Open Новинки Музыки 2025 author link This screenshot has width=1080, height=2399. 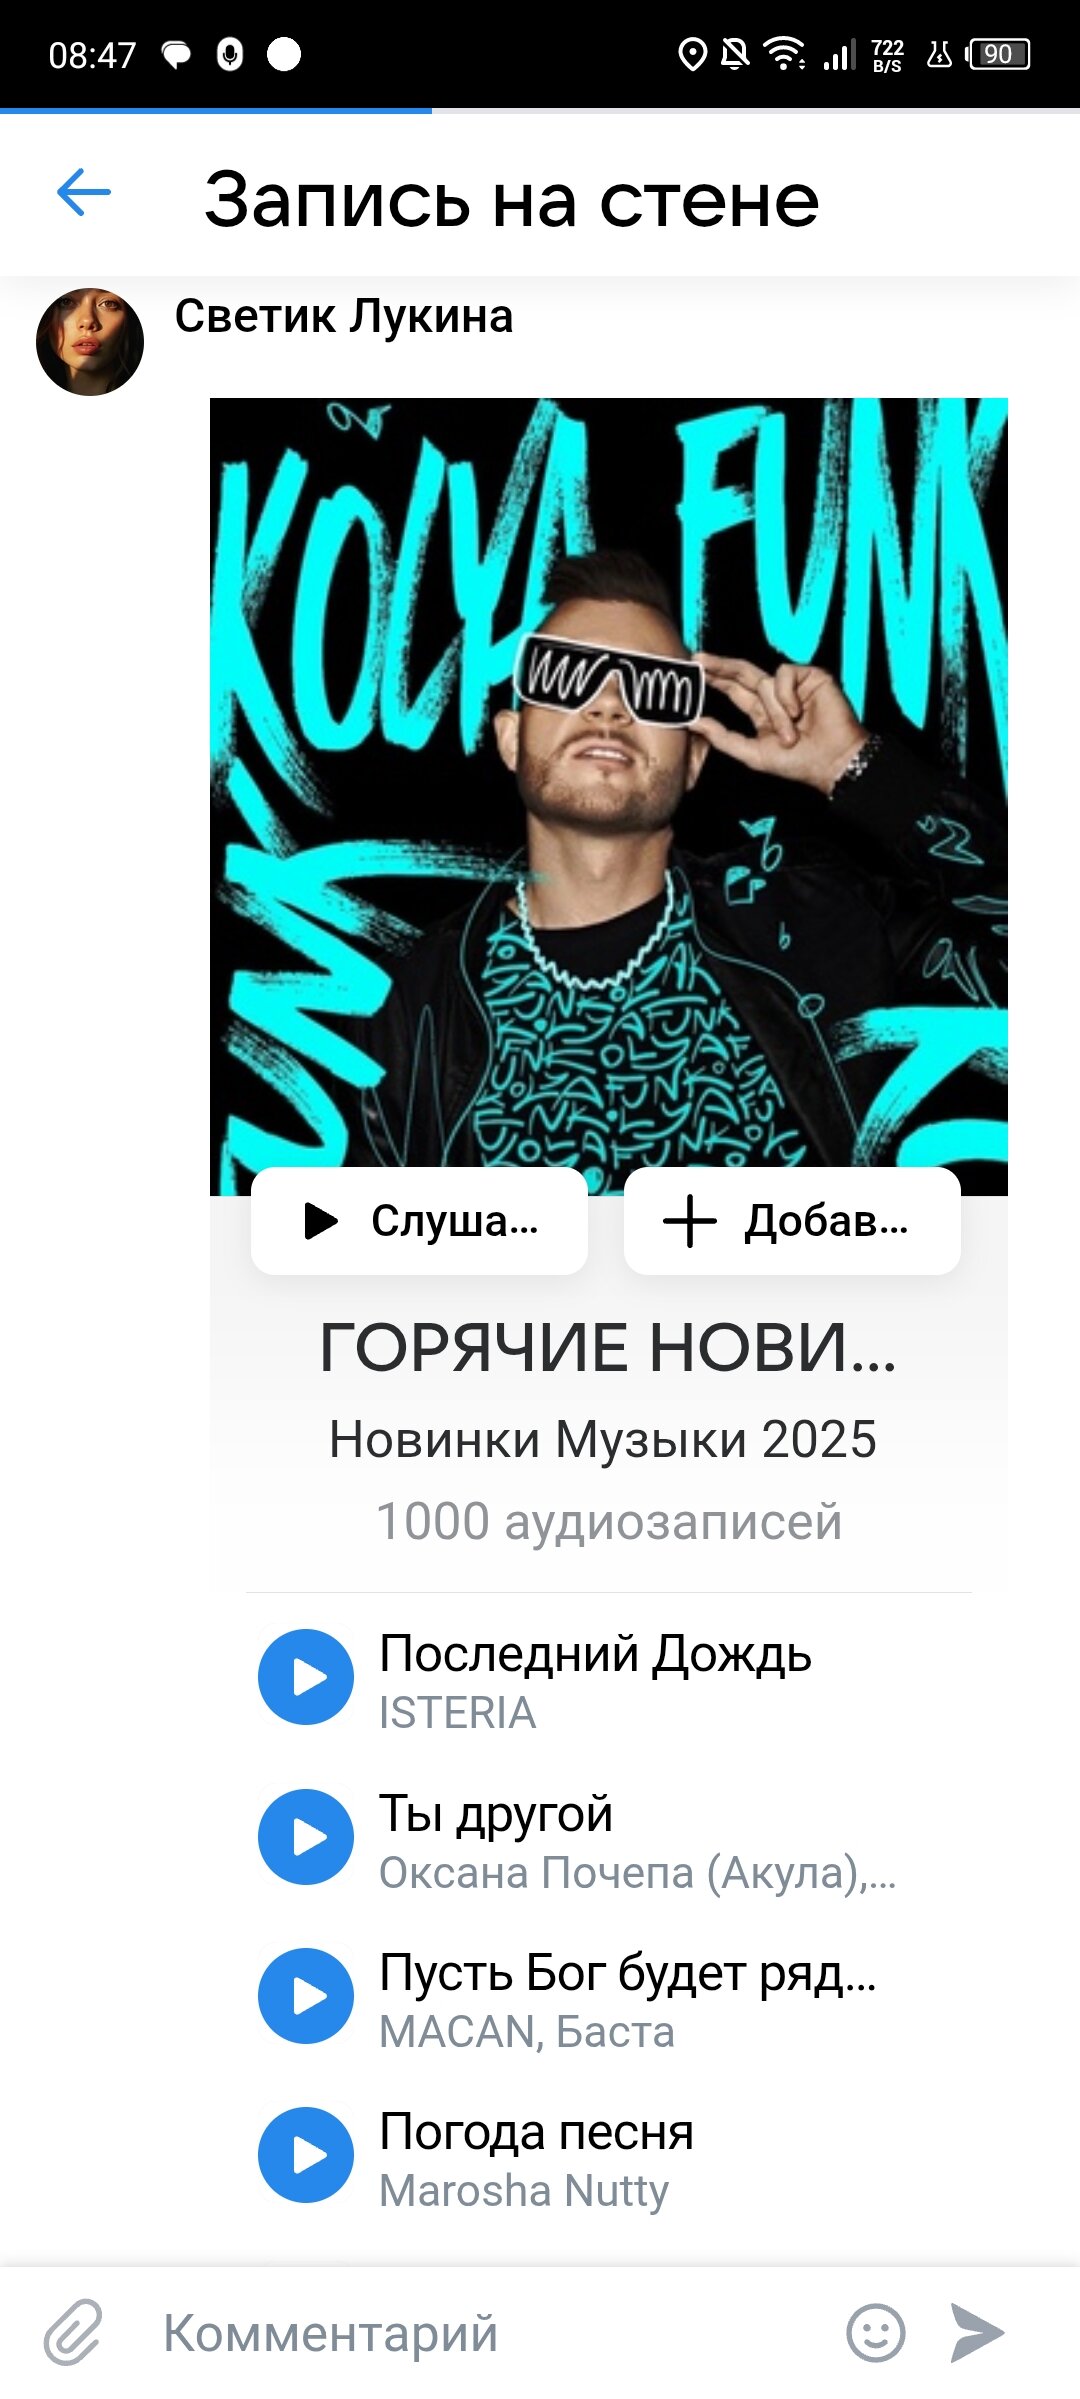[603, 1440]
